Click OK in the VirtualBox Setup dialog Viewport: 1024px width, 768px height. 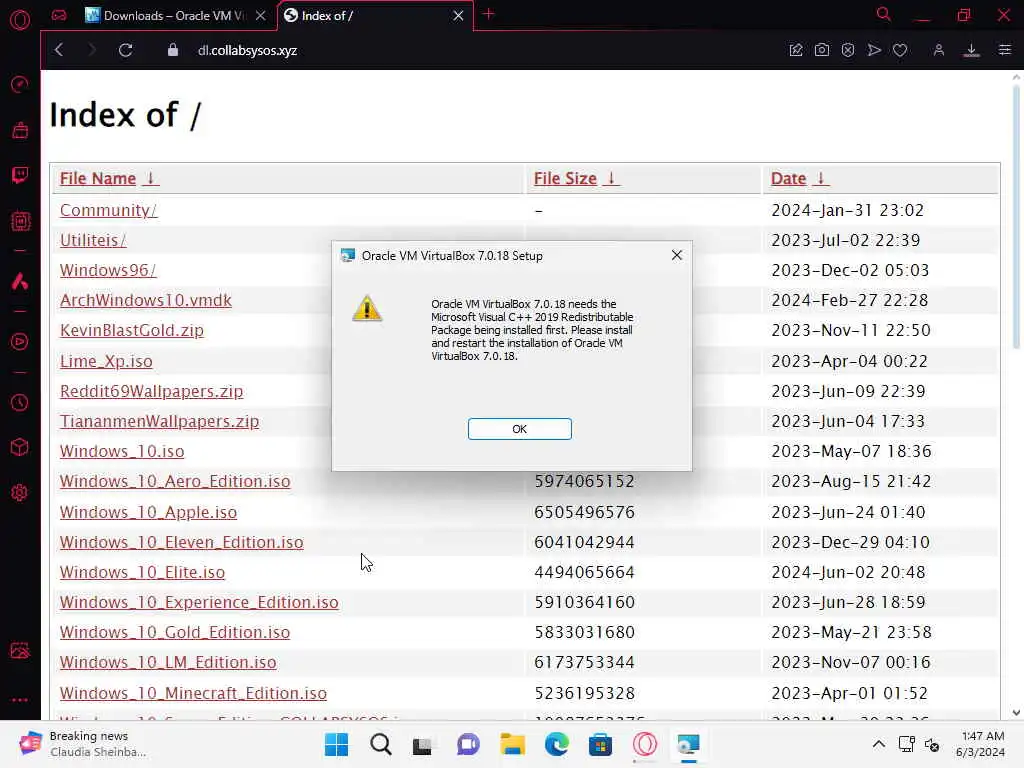pyautogui.click(x=519, y=429)
